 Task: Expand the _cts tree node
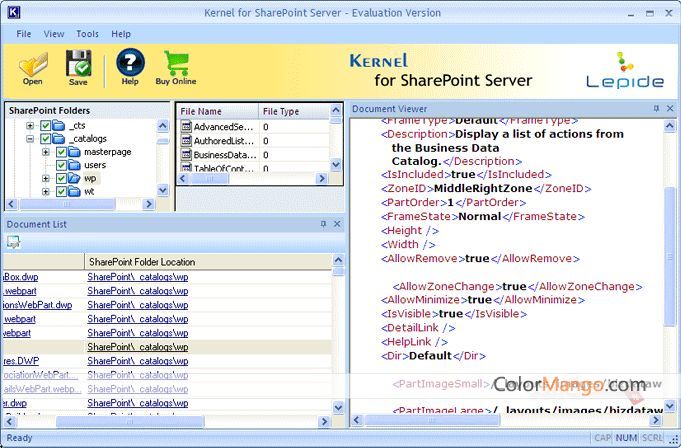click(x=30, y=126)
